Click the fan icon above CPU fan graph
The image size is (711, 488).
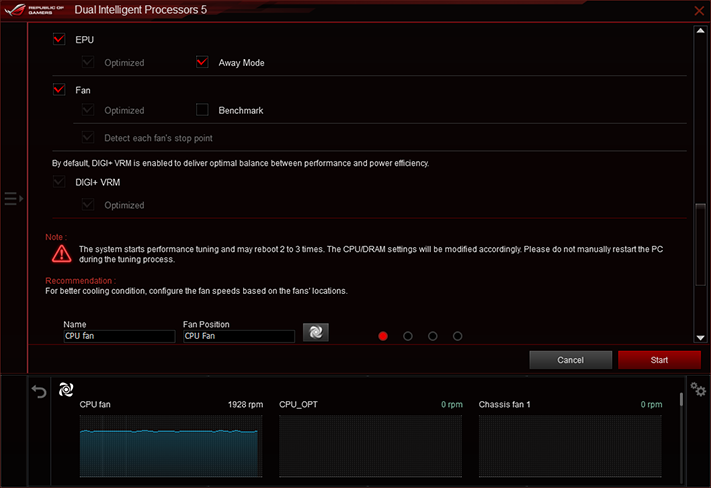(66, 390)
